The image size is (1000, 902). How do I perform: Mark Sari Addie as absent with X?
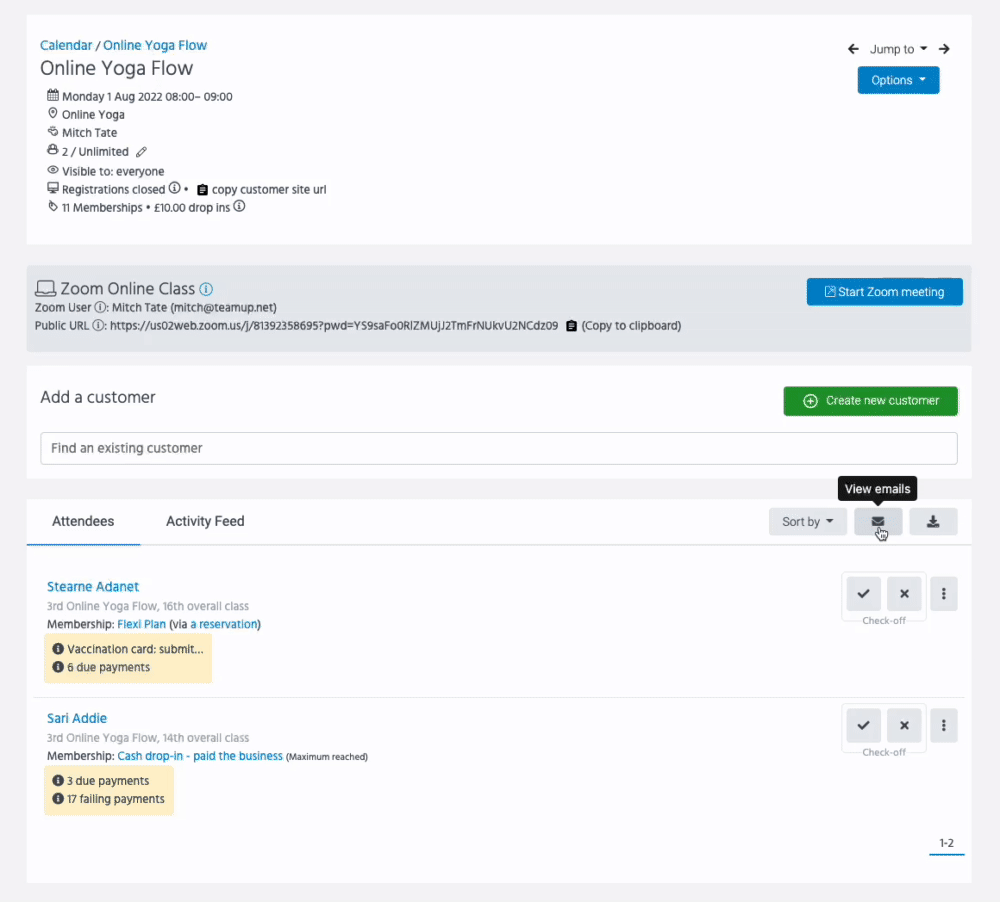point(904,725)
